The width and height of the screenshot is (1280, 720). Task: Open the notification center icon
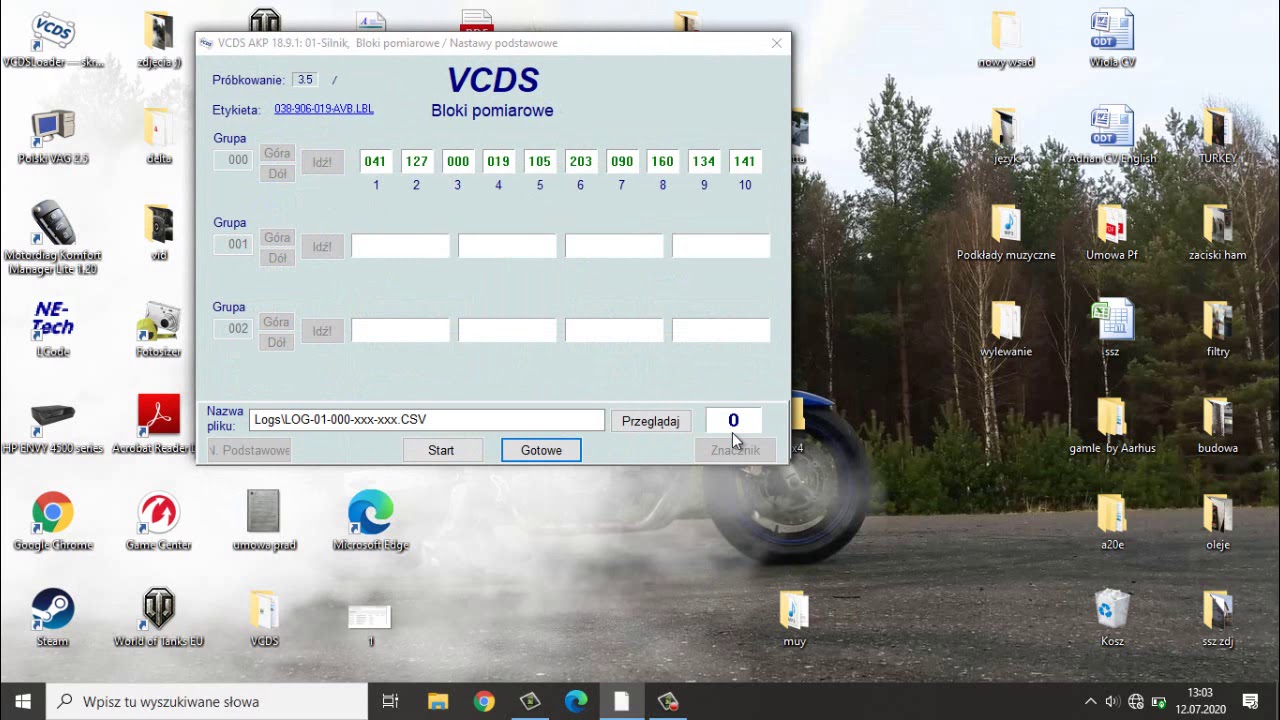(1250, 701)
